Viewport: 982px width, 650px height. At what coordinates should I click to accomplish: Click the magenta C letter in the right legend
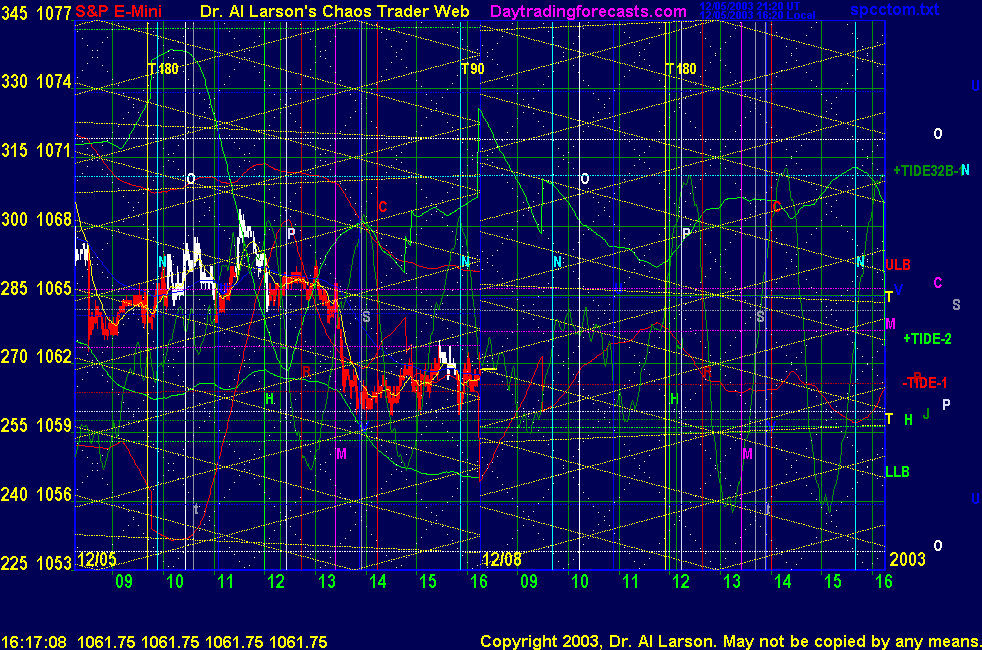(x=938, y=282)
